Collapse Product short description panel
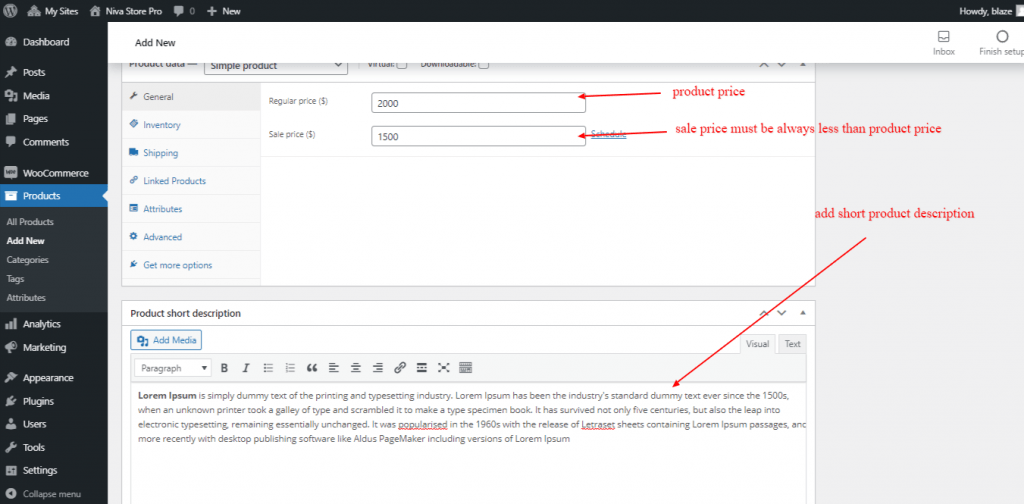This screenshot has height=504, width=1024. pos(803,313)
